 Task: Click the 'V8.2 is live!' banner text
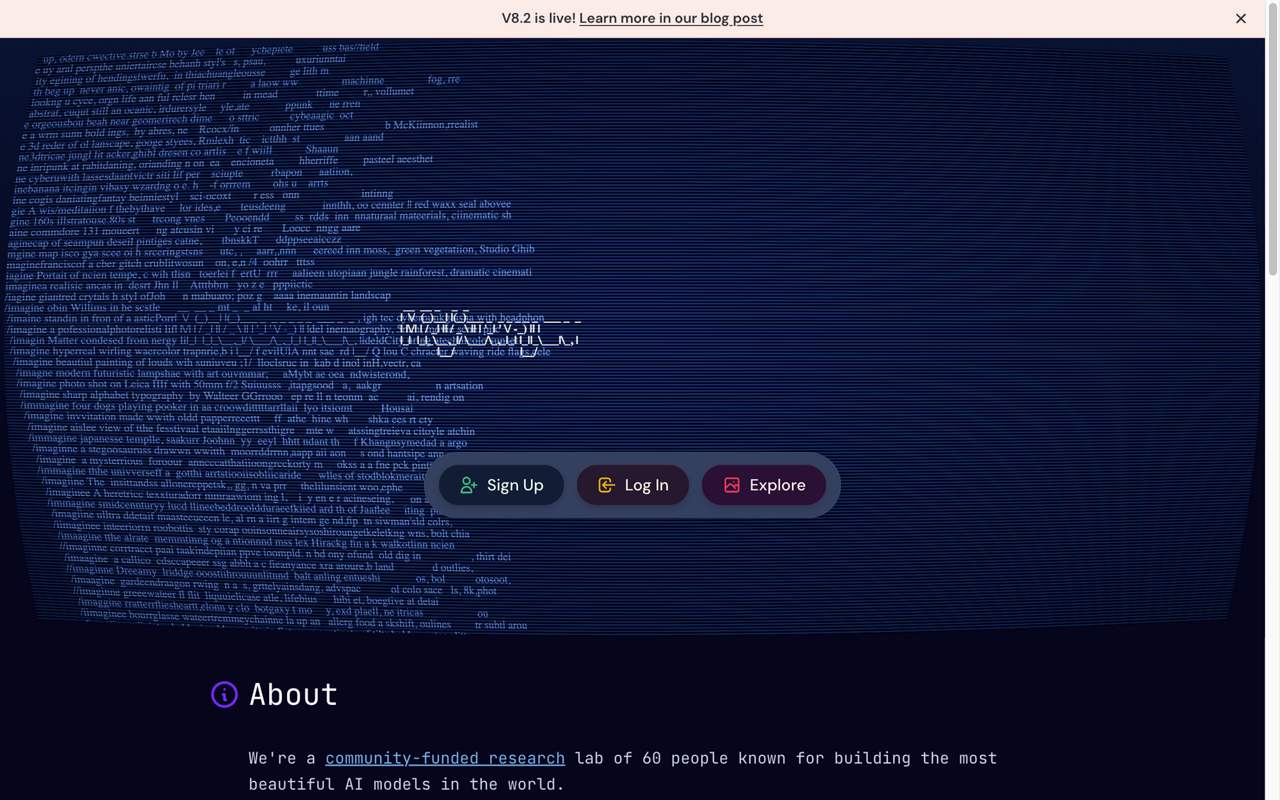[537, 18]
